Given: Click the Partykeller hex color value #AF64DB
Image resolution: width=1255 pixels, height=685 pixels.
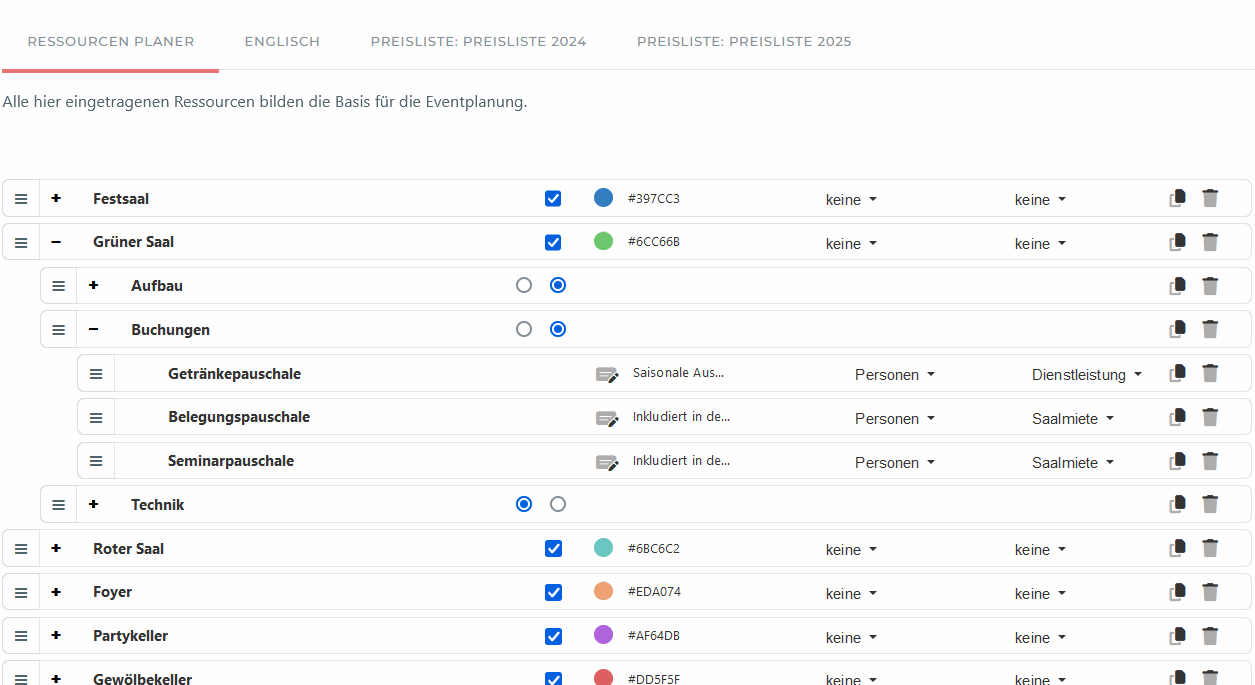Looking at the screenshot, I should coord(654,636).
